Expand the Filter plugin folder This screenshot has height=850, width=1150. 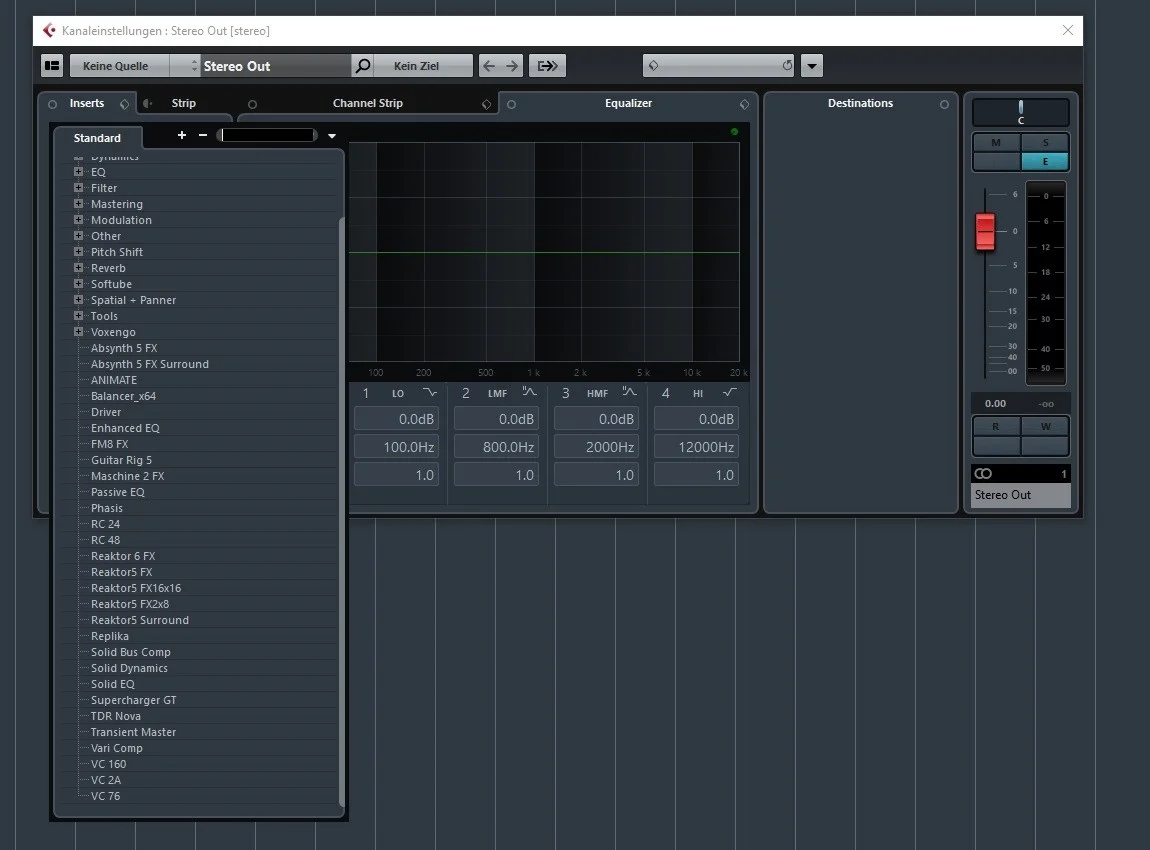[78, 188]
